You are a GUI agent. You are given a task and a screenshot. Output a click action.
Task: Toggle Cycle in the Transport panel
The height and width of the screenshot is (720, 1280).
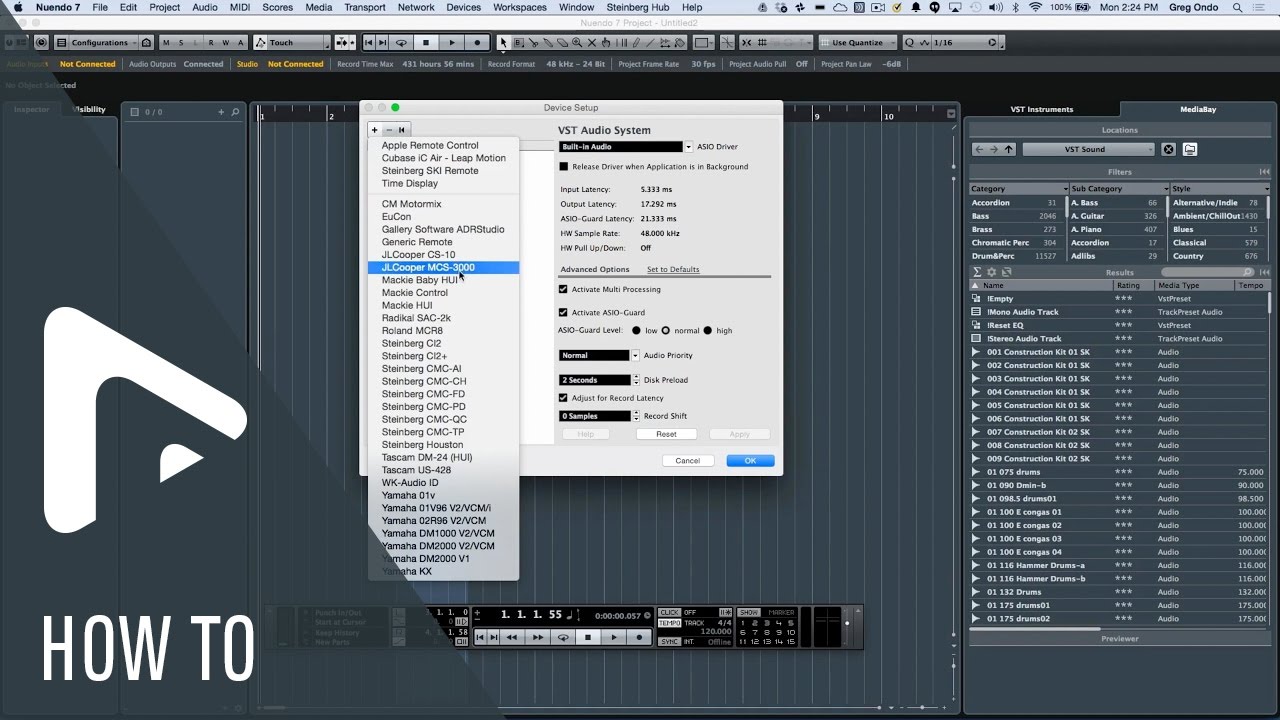(563, 637)
